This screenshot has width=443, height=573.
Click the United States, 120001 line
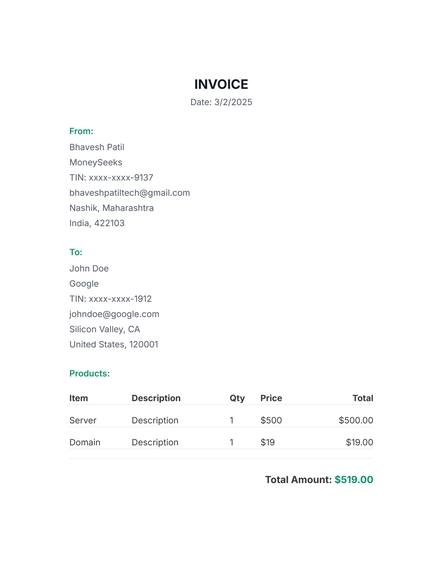tap(114, 344)
